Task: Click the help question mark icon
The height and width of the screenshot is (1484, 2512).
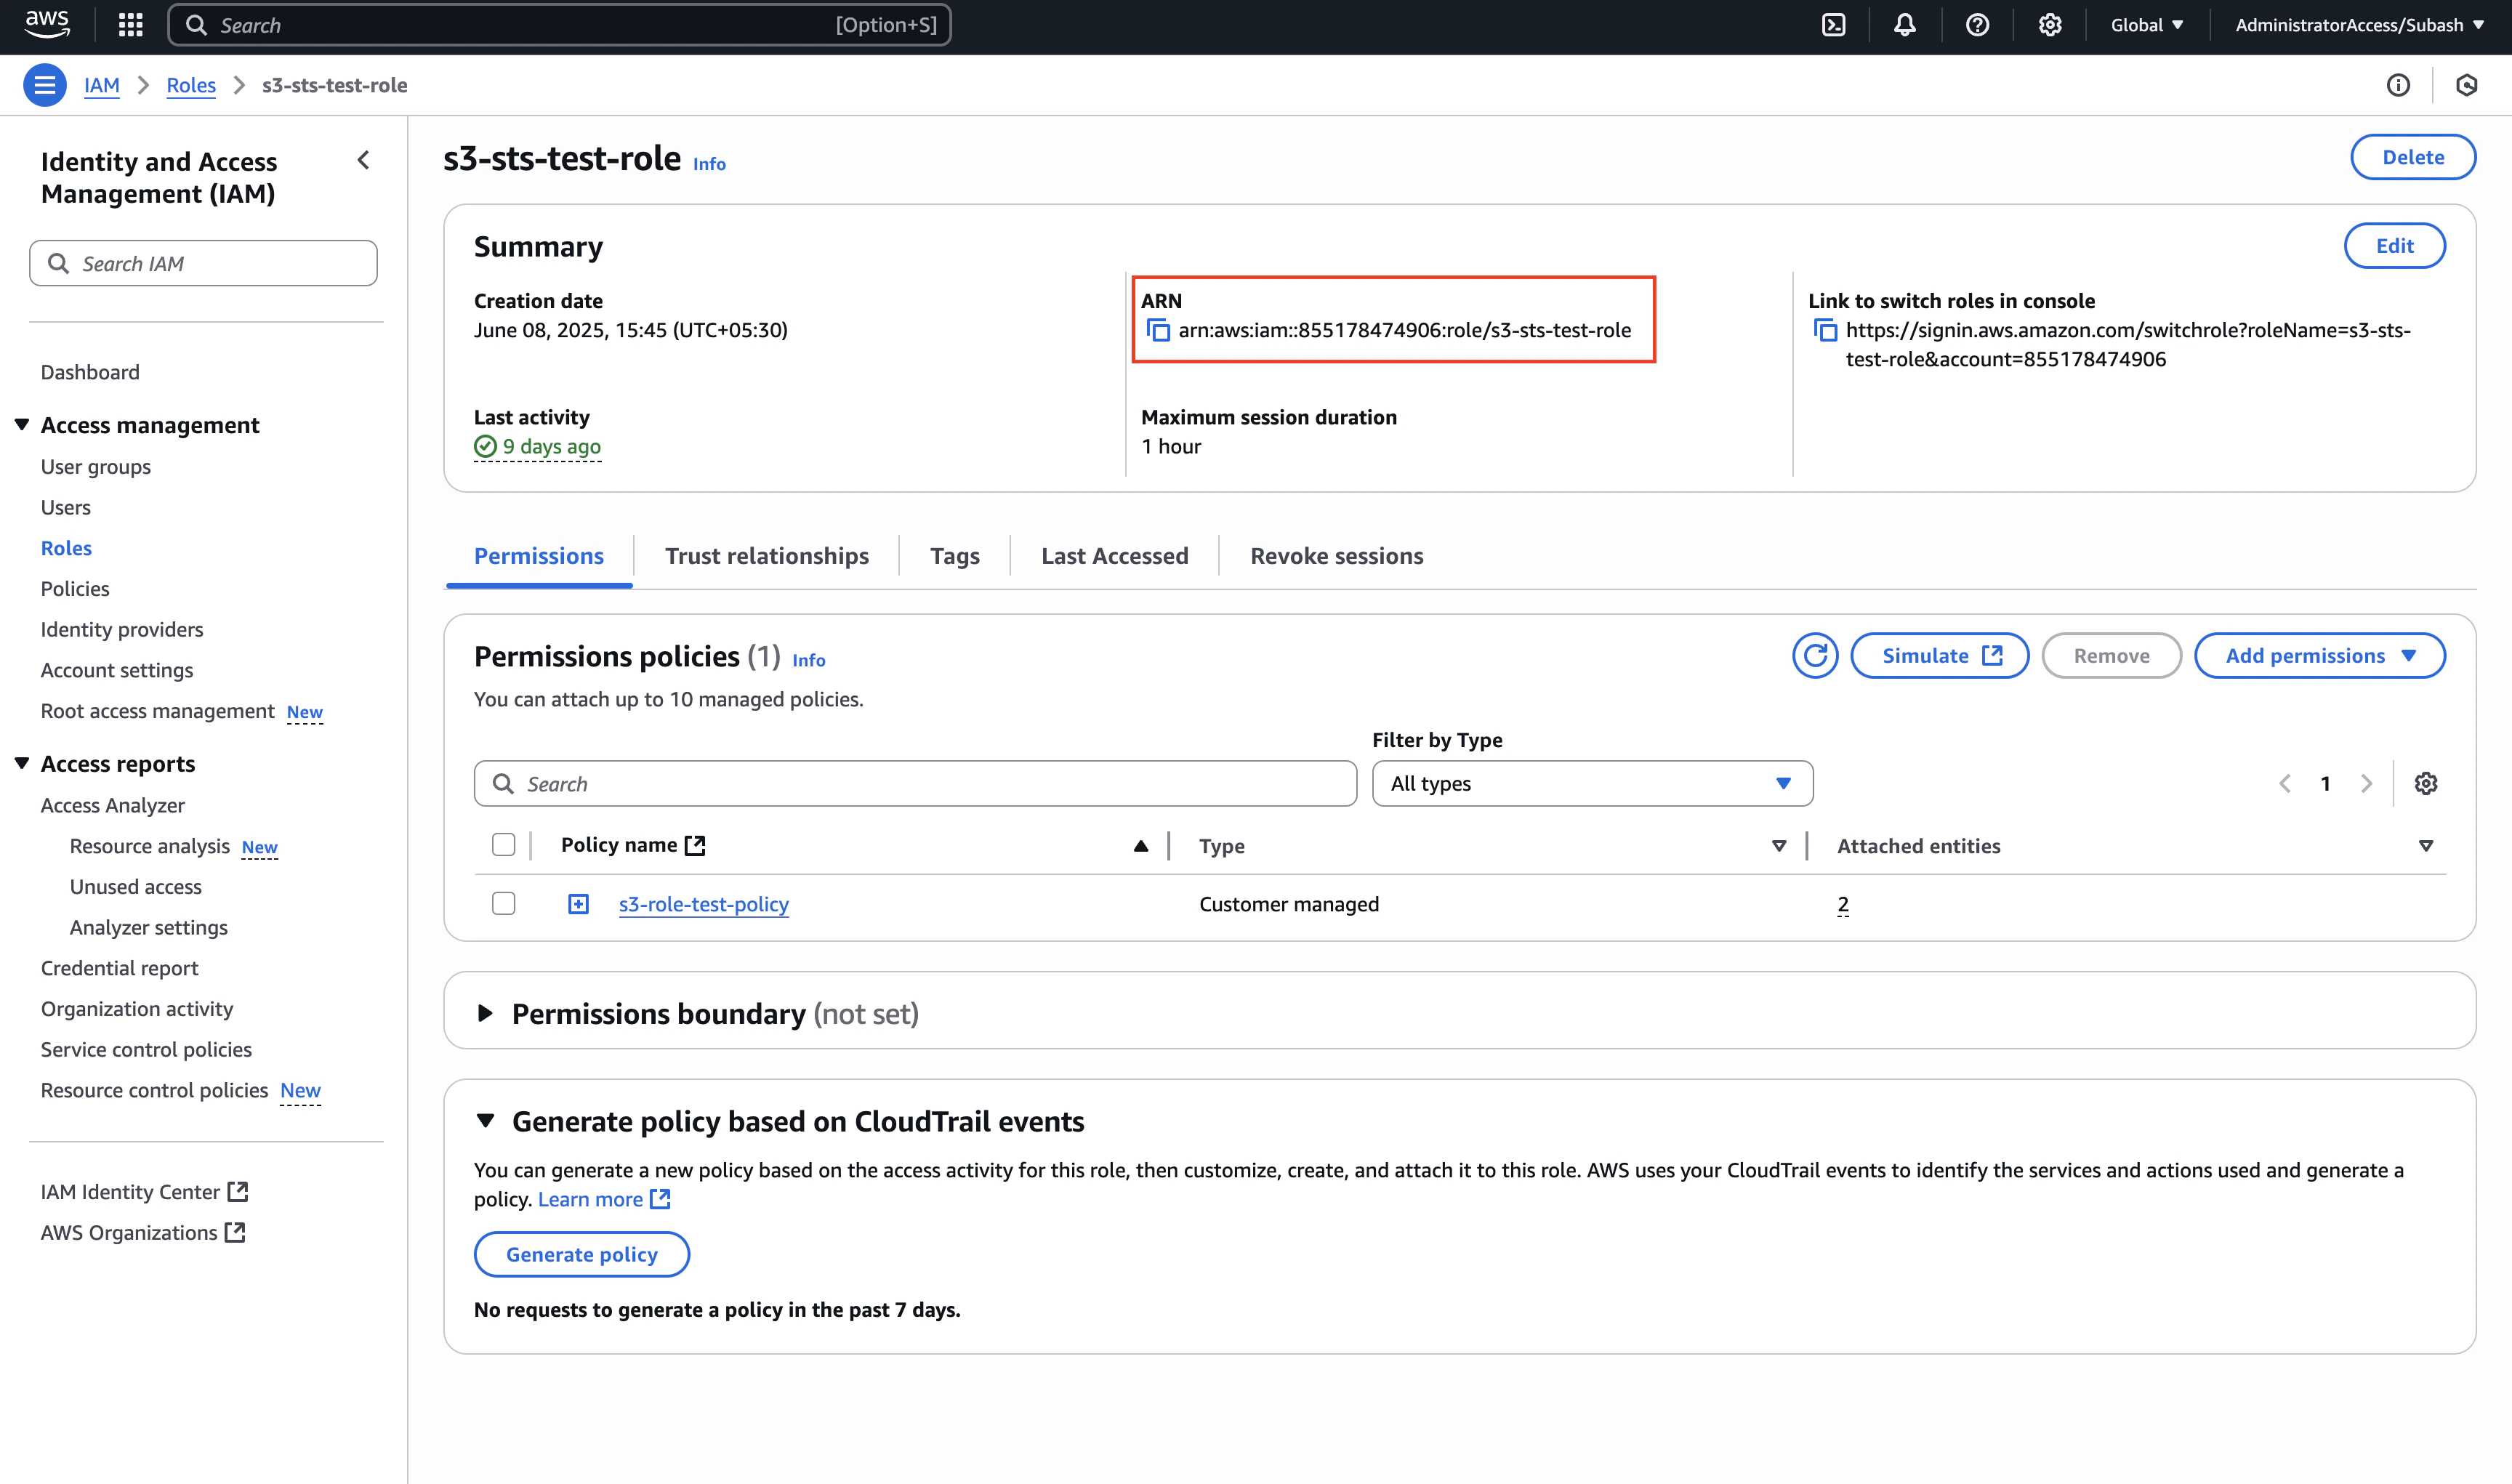Action: click(1977, 25)
